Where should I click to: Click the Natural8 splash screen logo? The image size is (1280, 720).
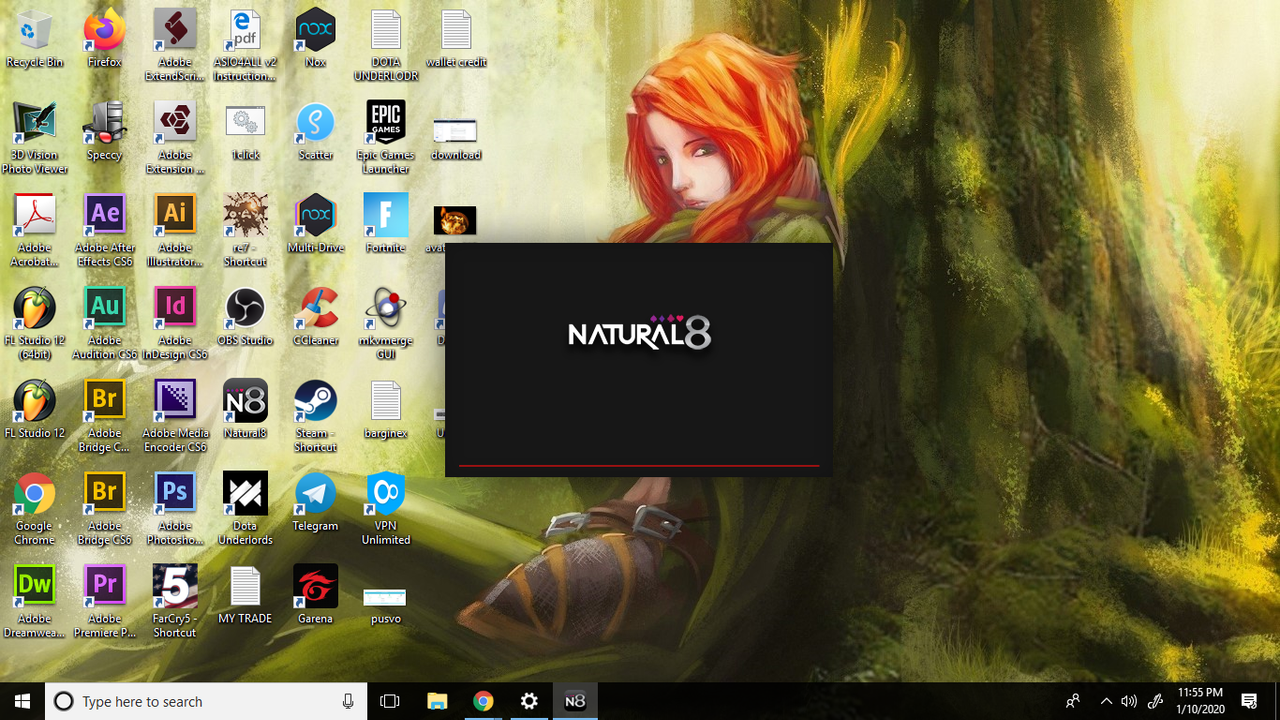(640, 331)
